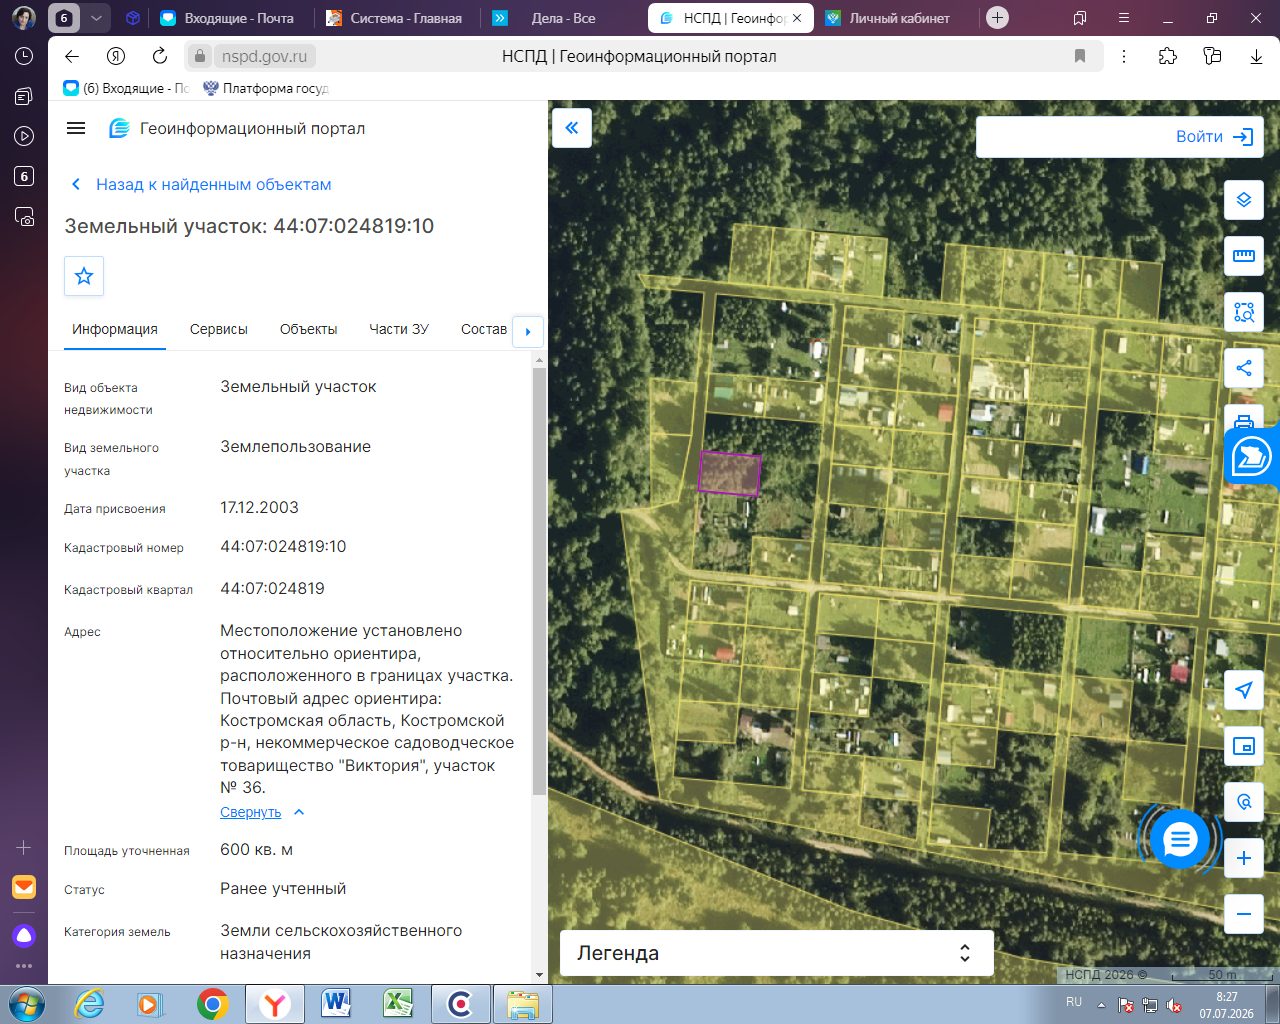Switch to the Система - Главная browser tab

396,18
